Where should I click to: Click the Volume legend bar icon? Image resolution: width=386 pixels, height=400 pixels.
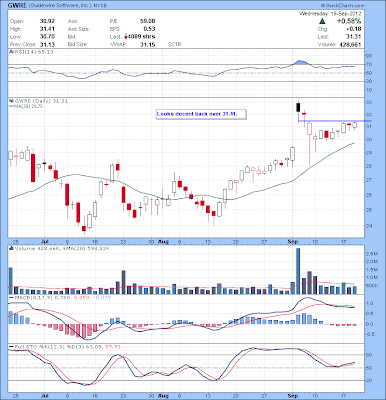click(11, 248)
